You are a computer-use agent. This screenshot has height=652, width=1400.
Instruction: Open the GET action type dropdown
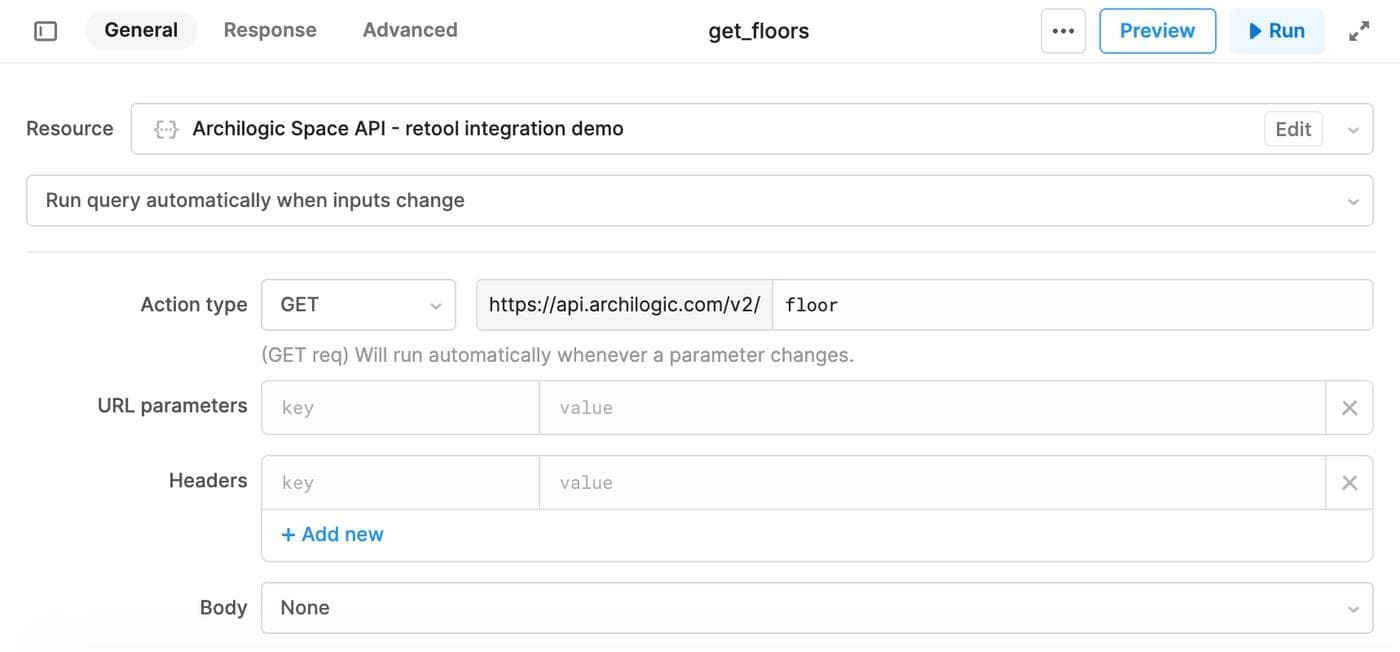point(358,305)
